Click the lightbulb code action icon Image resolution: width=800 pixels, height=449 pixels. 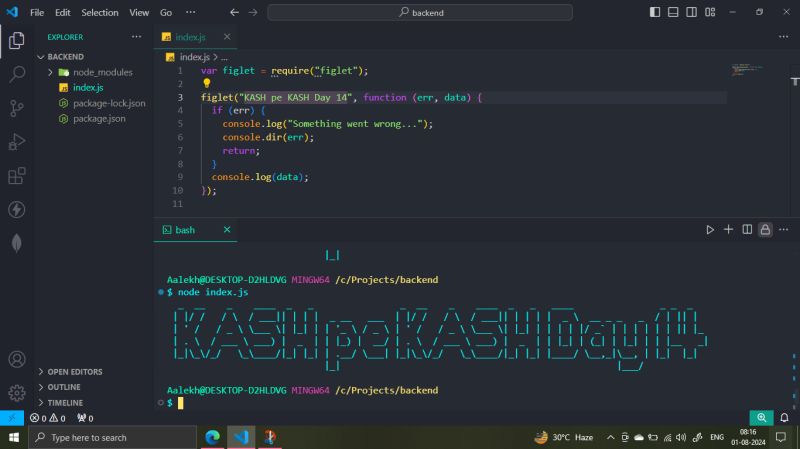(x=206, y=83)
